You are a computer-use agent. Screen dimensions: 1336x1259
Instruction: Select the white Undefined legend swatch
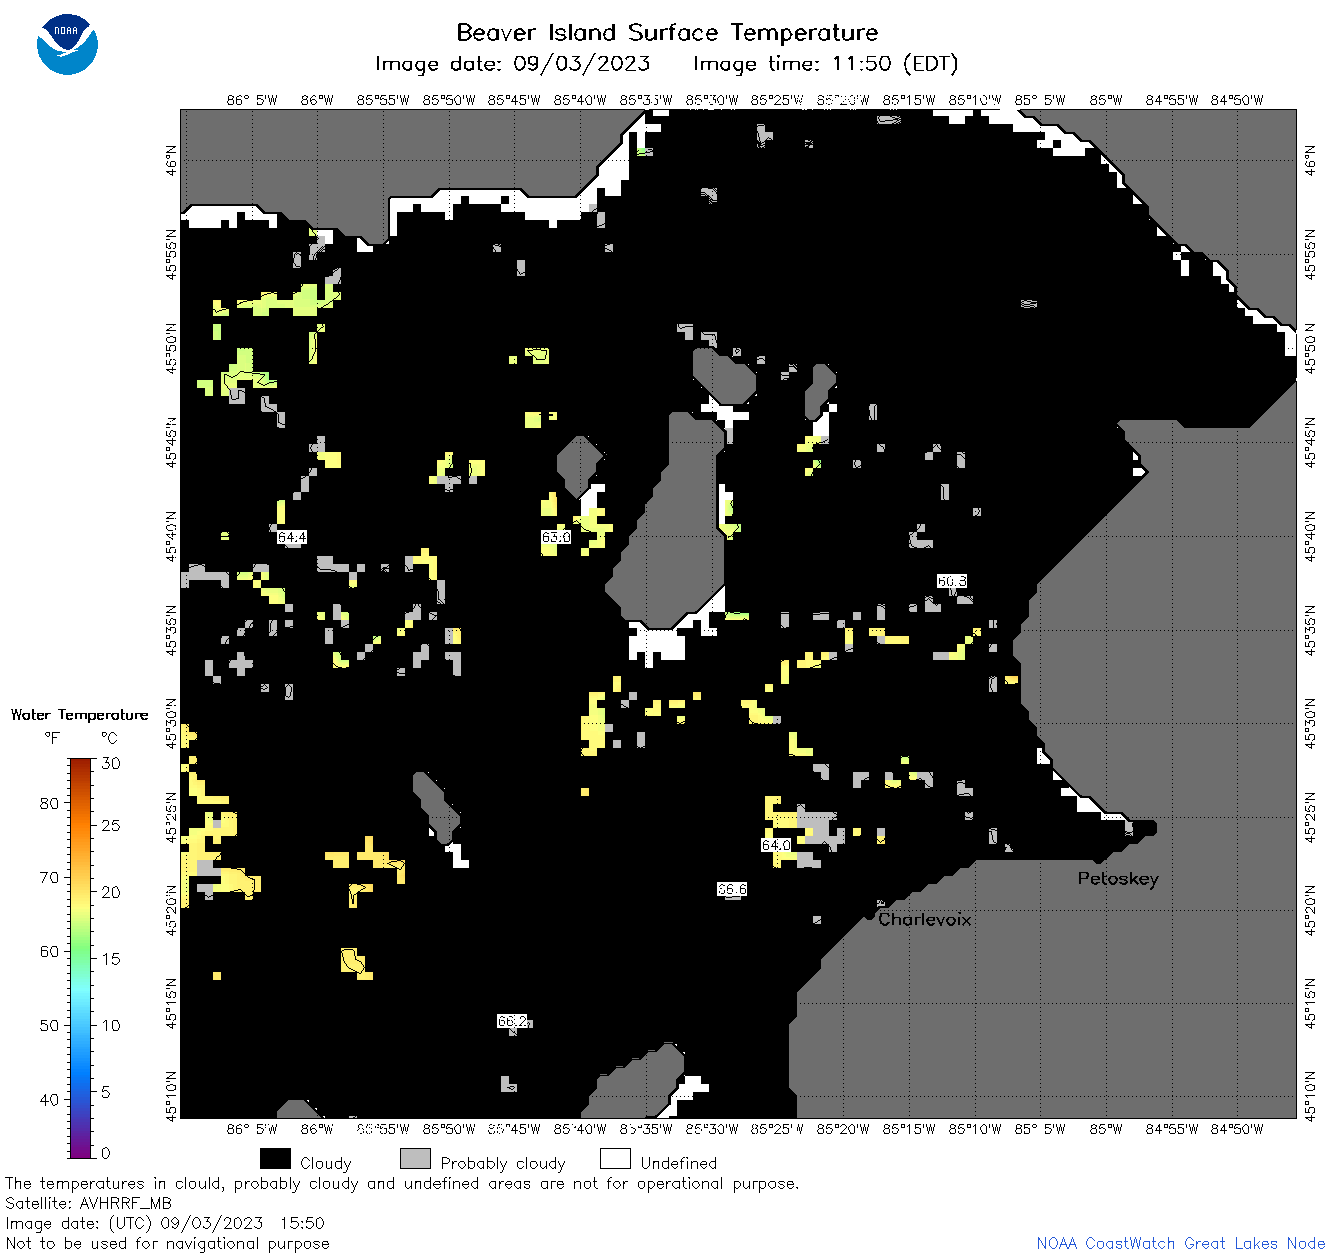615,1159
